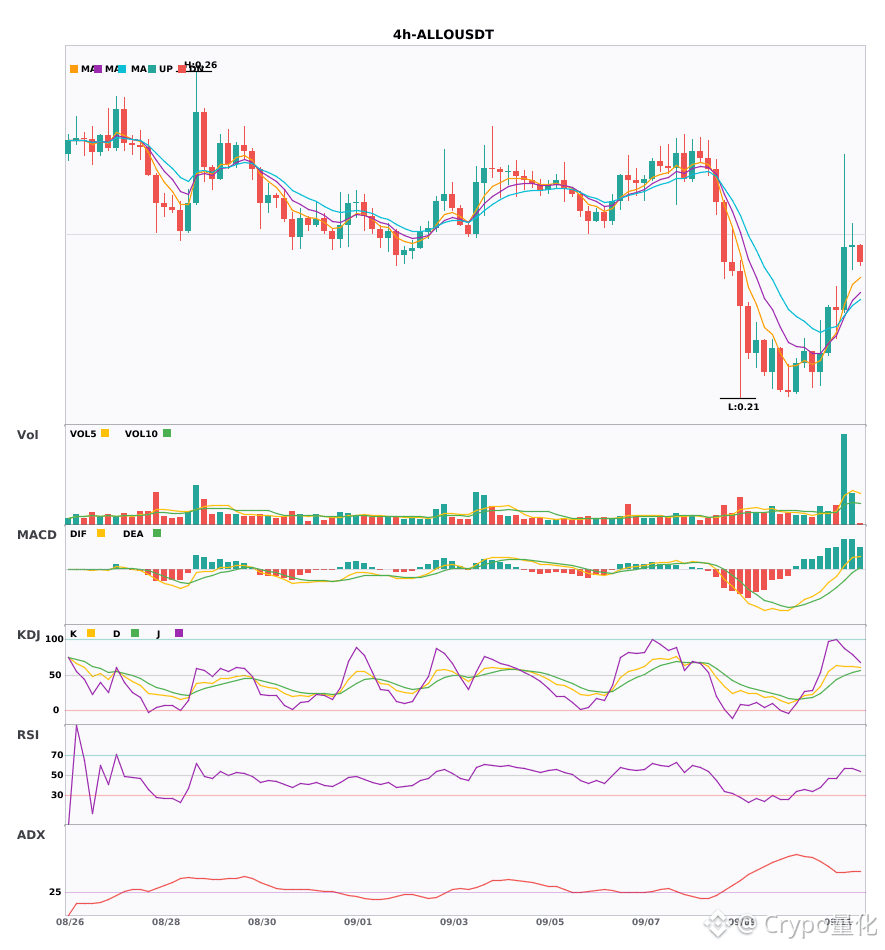Click the H:0.26 high price label

click(x=201, y=64)
